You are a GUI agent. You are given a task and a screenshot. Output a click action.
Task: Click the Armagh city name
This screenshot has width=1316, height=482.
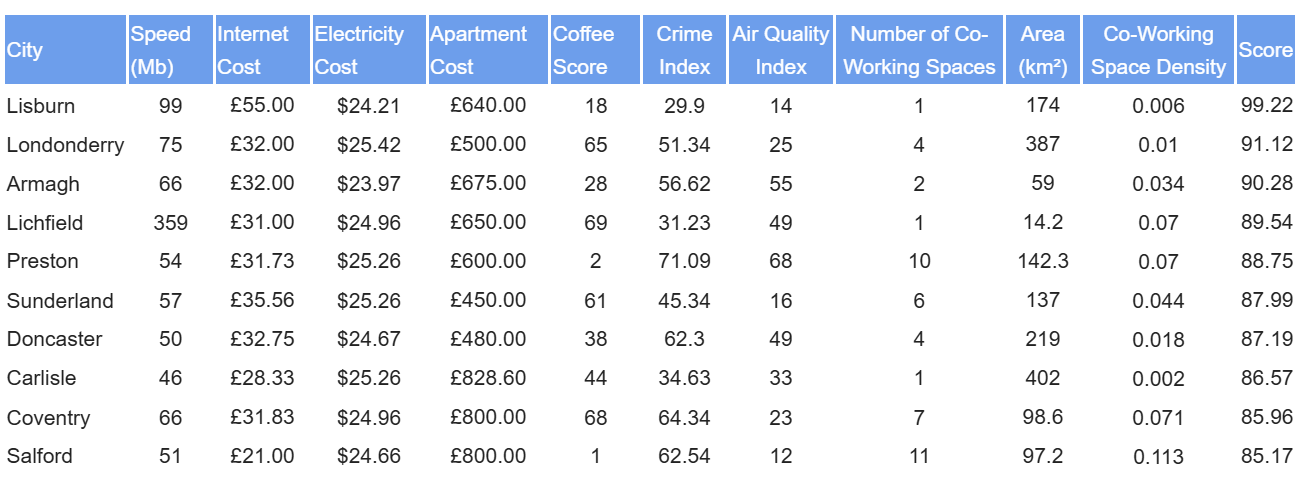[x=43, y=184]
